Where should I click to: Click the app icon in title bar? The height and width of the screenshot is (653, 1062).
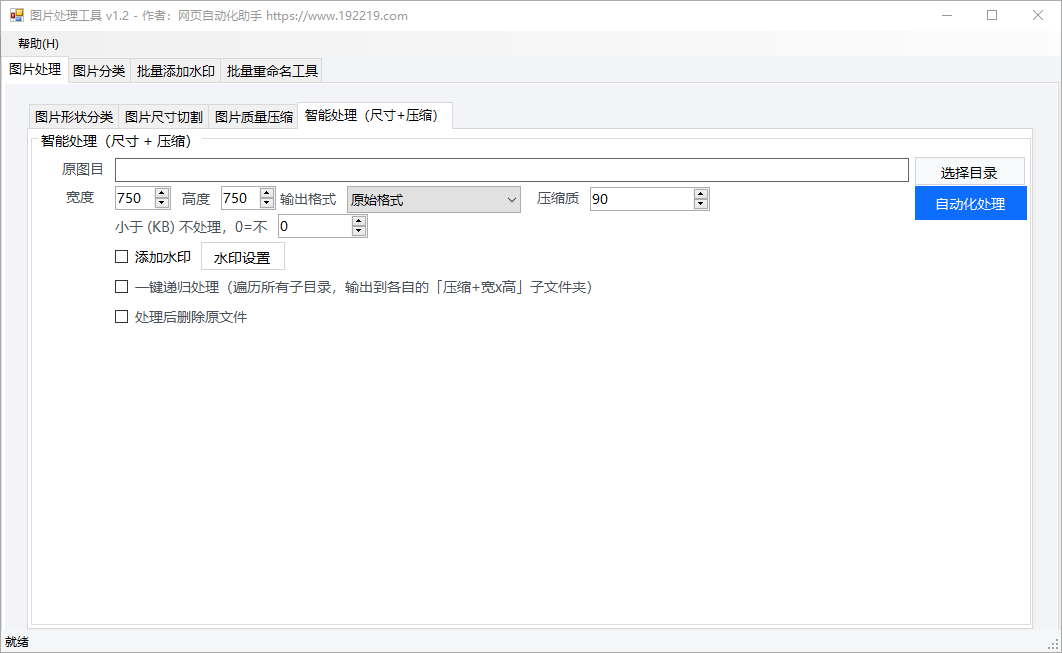[x=16, y=16]
